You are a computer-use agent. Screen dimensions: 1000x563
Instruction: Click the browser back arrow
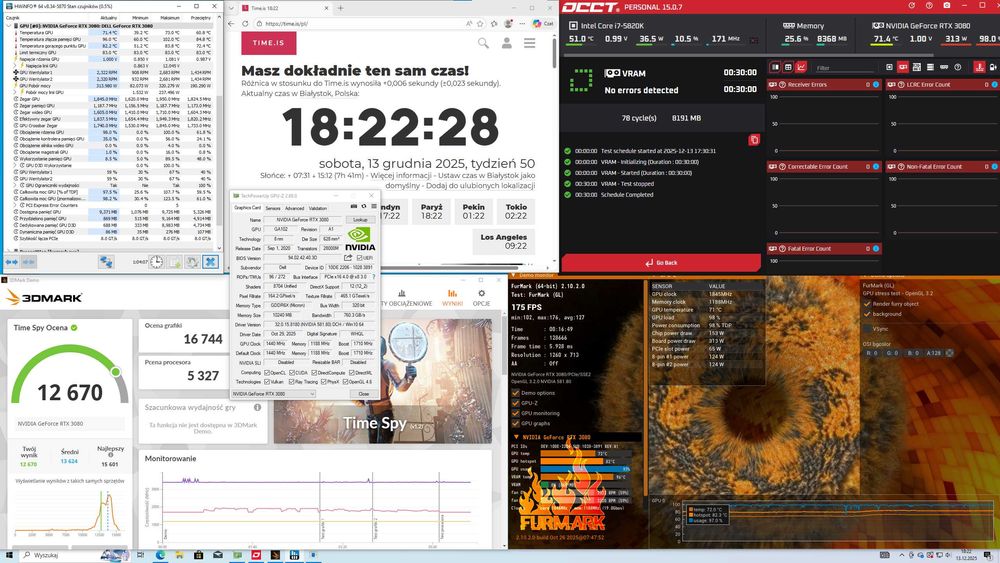(232, 24)
